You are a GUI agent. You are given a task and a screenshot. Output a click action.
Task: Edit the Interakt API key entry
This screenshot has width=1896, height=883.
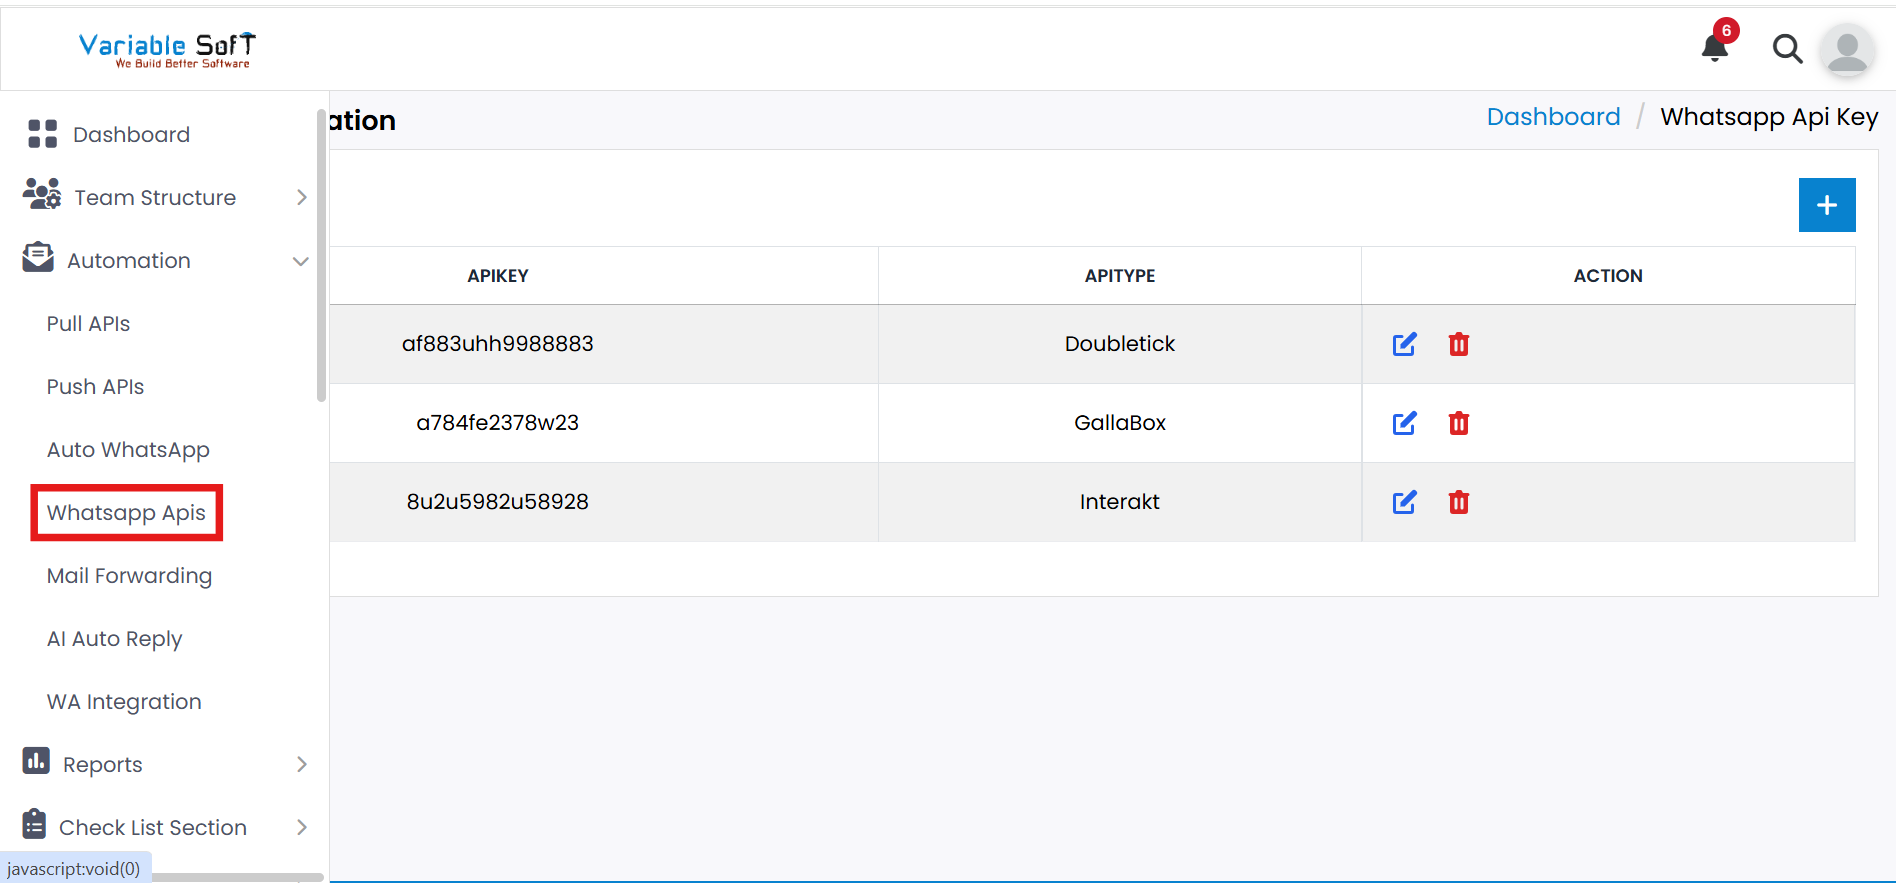coord(1404,502)
